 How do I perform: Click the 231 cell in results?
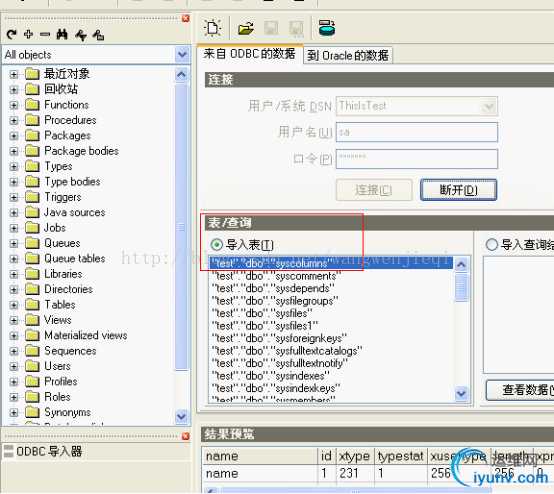[355, 473]
